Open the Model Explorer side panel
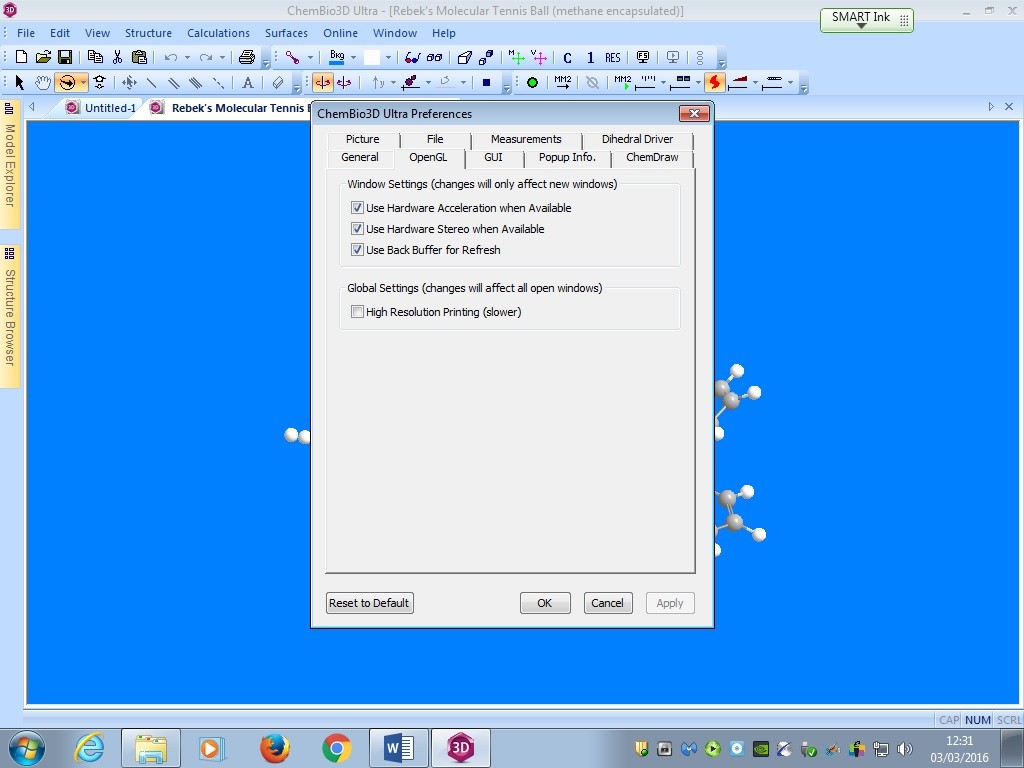Viewport: 1024px width, 768px height. (9, 164)
